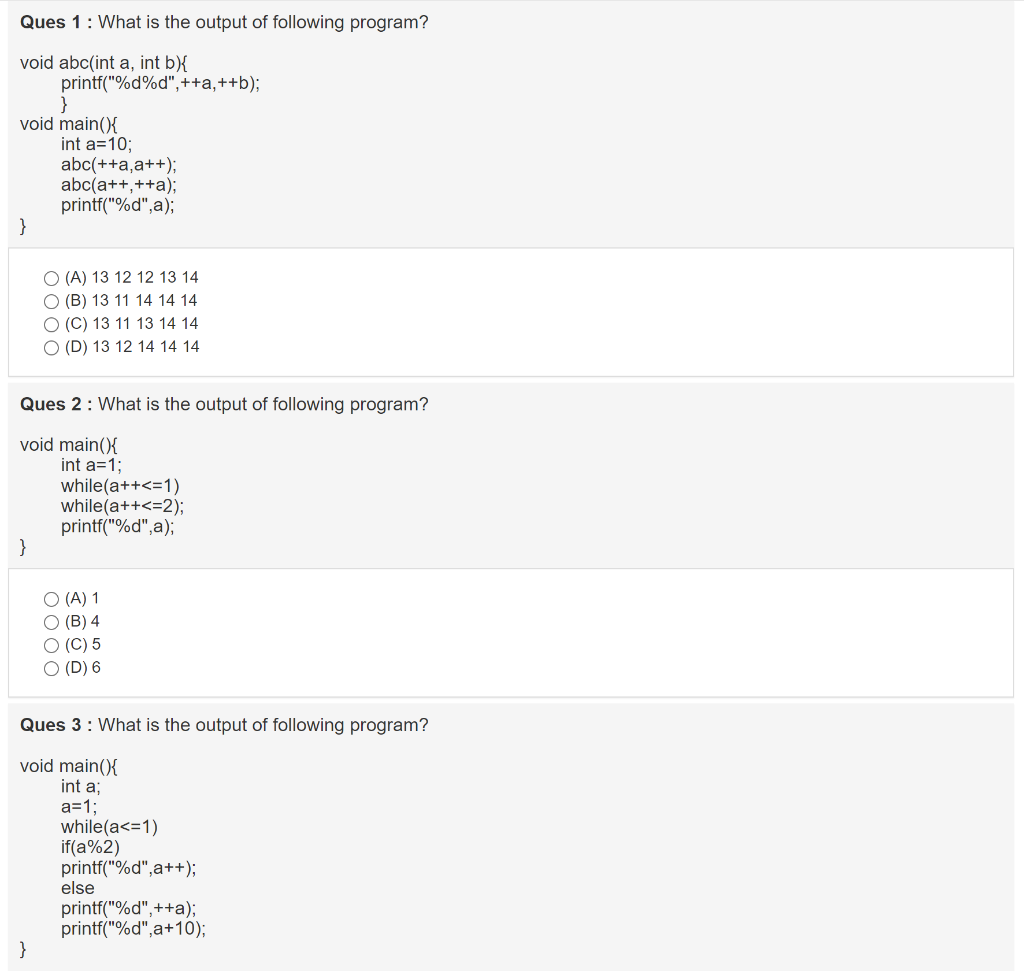Viewport: 1024px width, 971px height.
Task: Click the printf("%d",a+10); line in Ques 3
Action: click(x=133, y=929)
